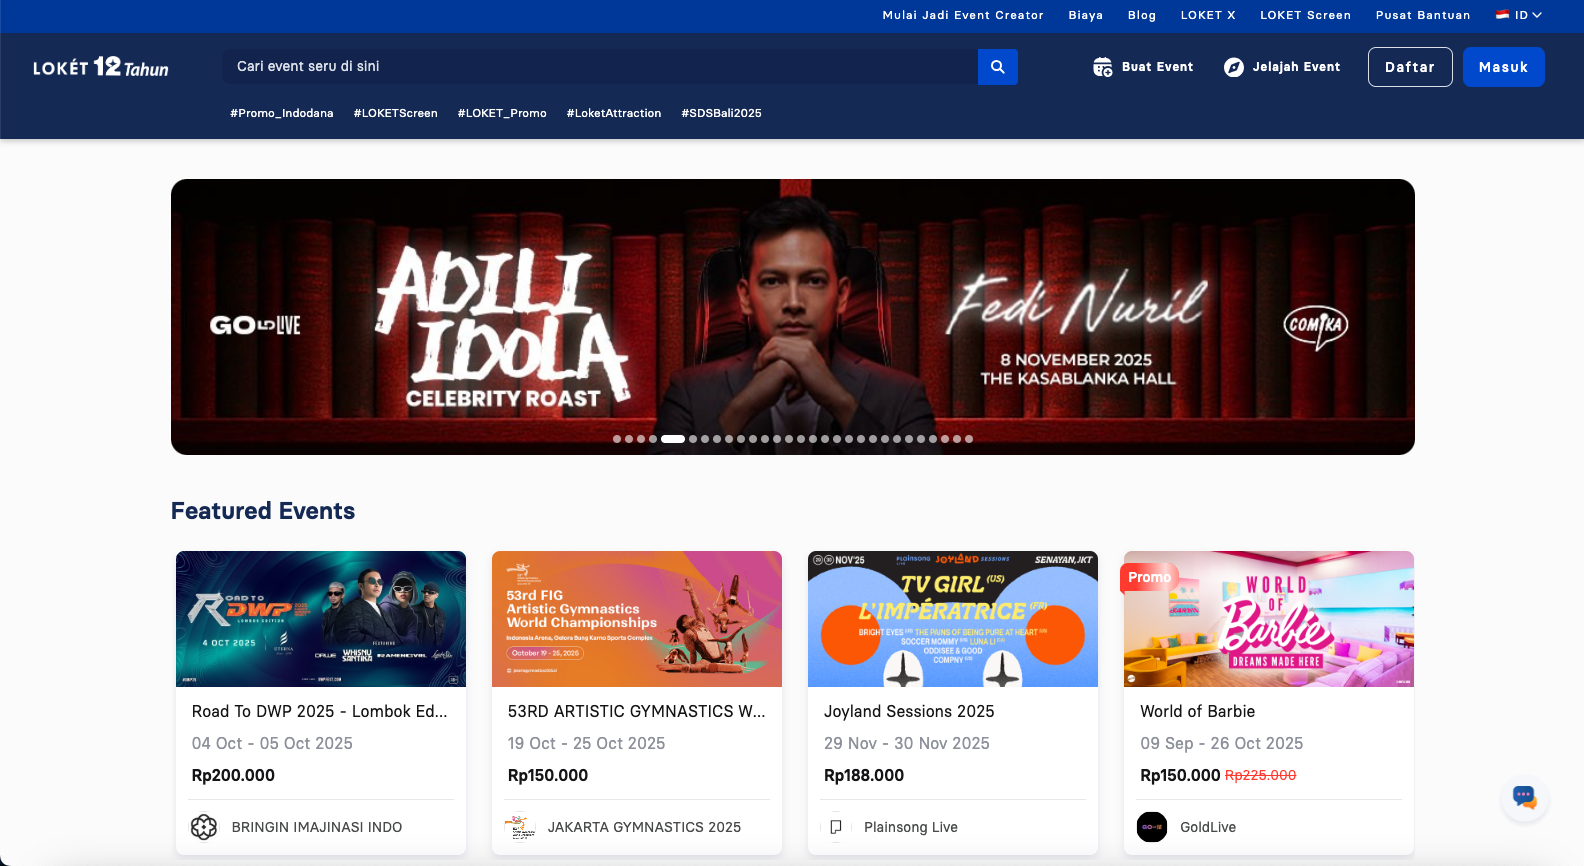
Task: Select the #Promo_Indodana hashtag link
Action: coord(282,113)
